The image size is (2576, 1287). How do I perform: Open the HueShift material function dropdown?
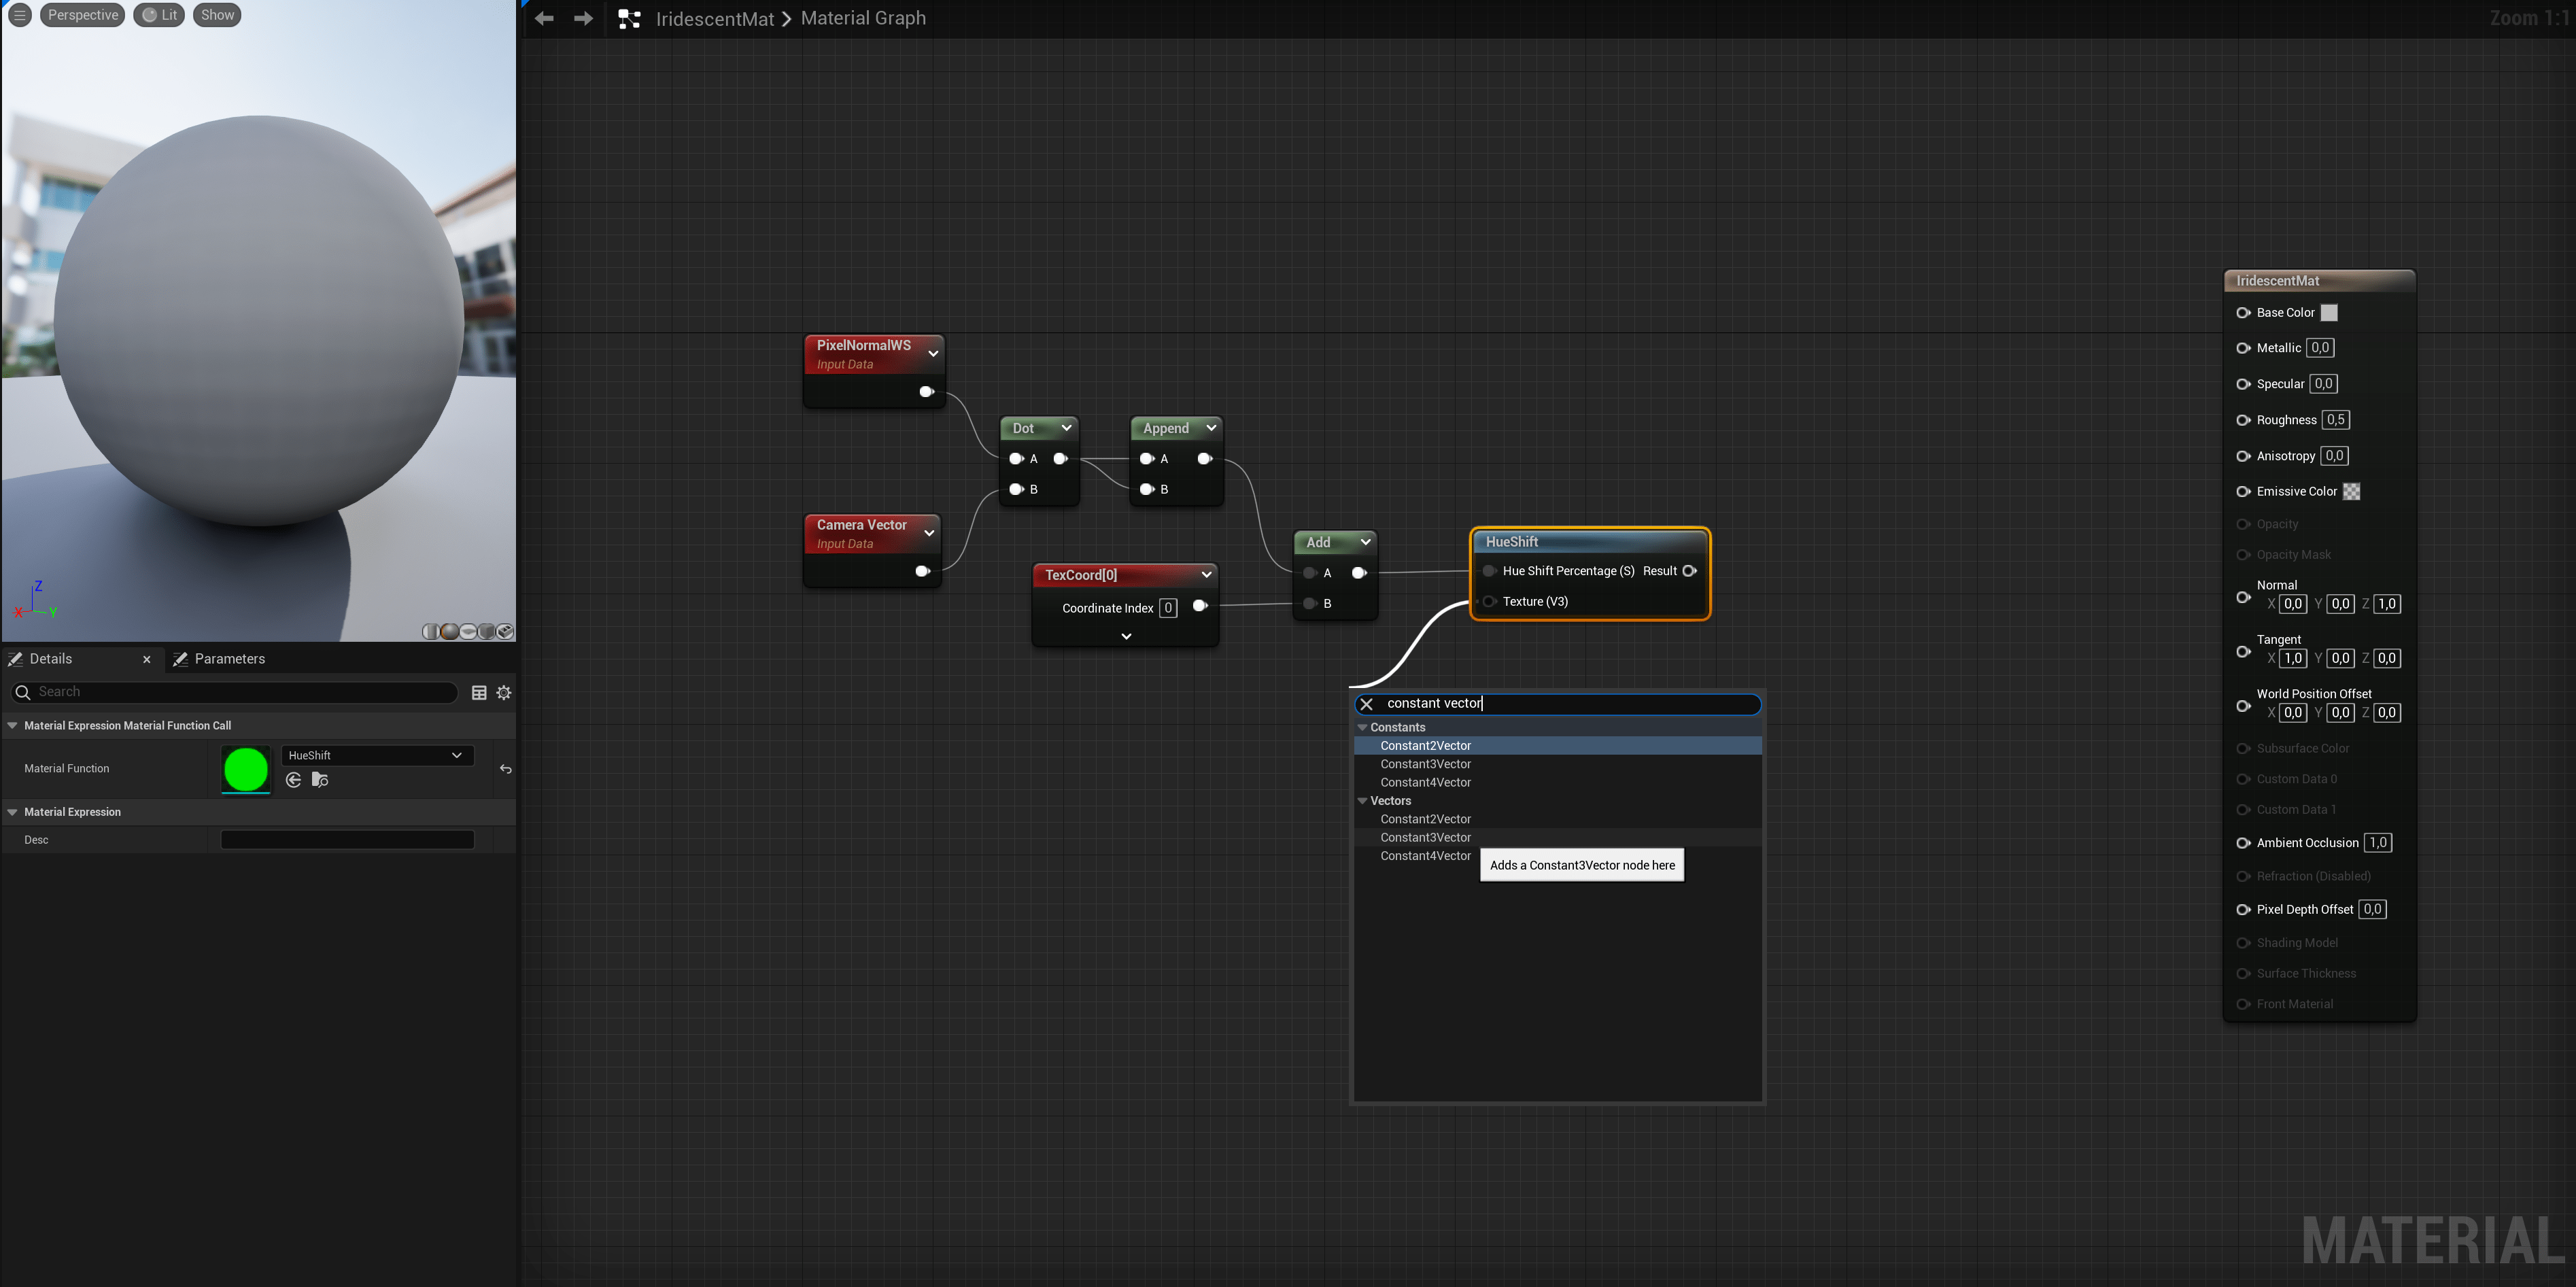377,755
